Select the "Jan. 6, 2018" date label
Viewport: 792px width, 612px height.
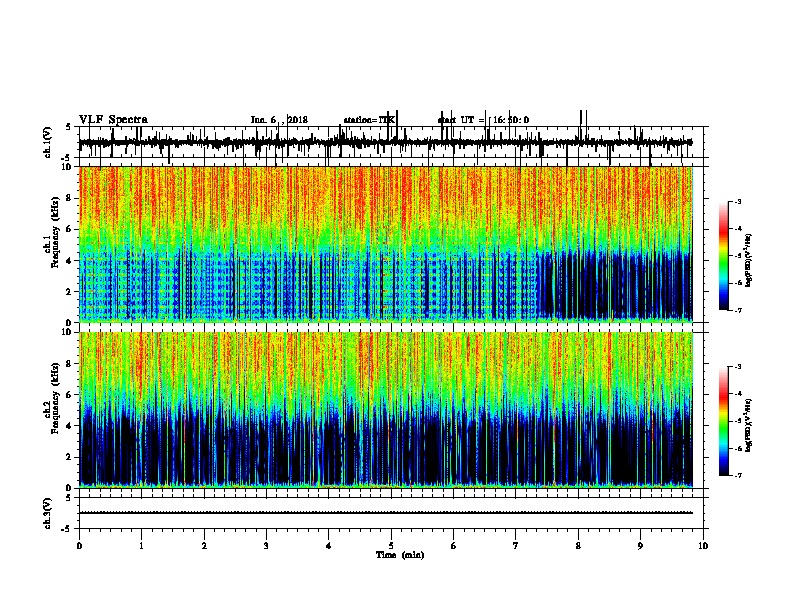tap(279, 120)
